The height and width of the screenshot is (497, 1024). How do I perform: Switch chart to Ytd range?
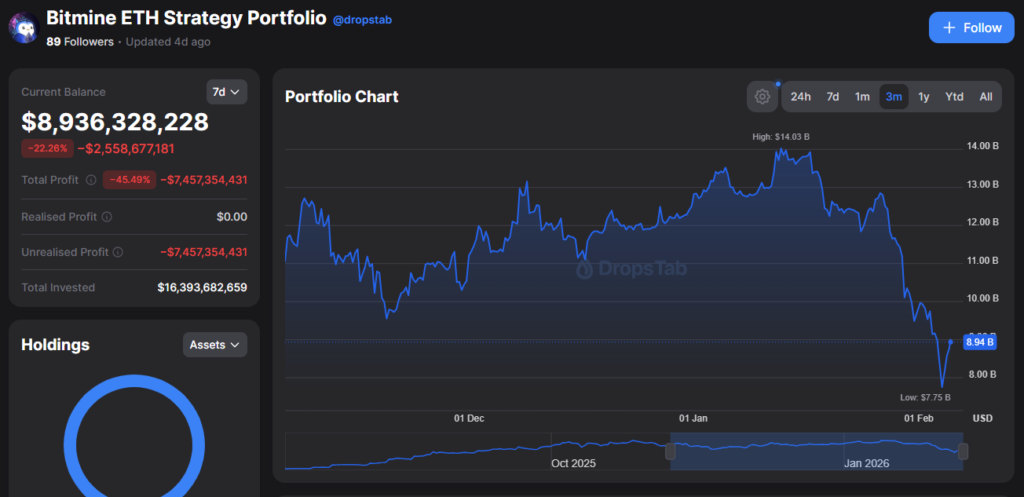click(x=954, y=97)
